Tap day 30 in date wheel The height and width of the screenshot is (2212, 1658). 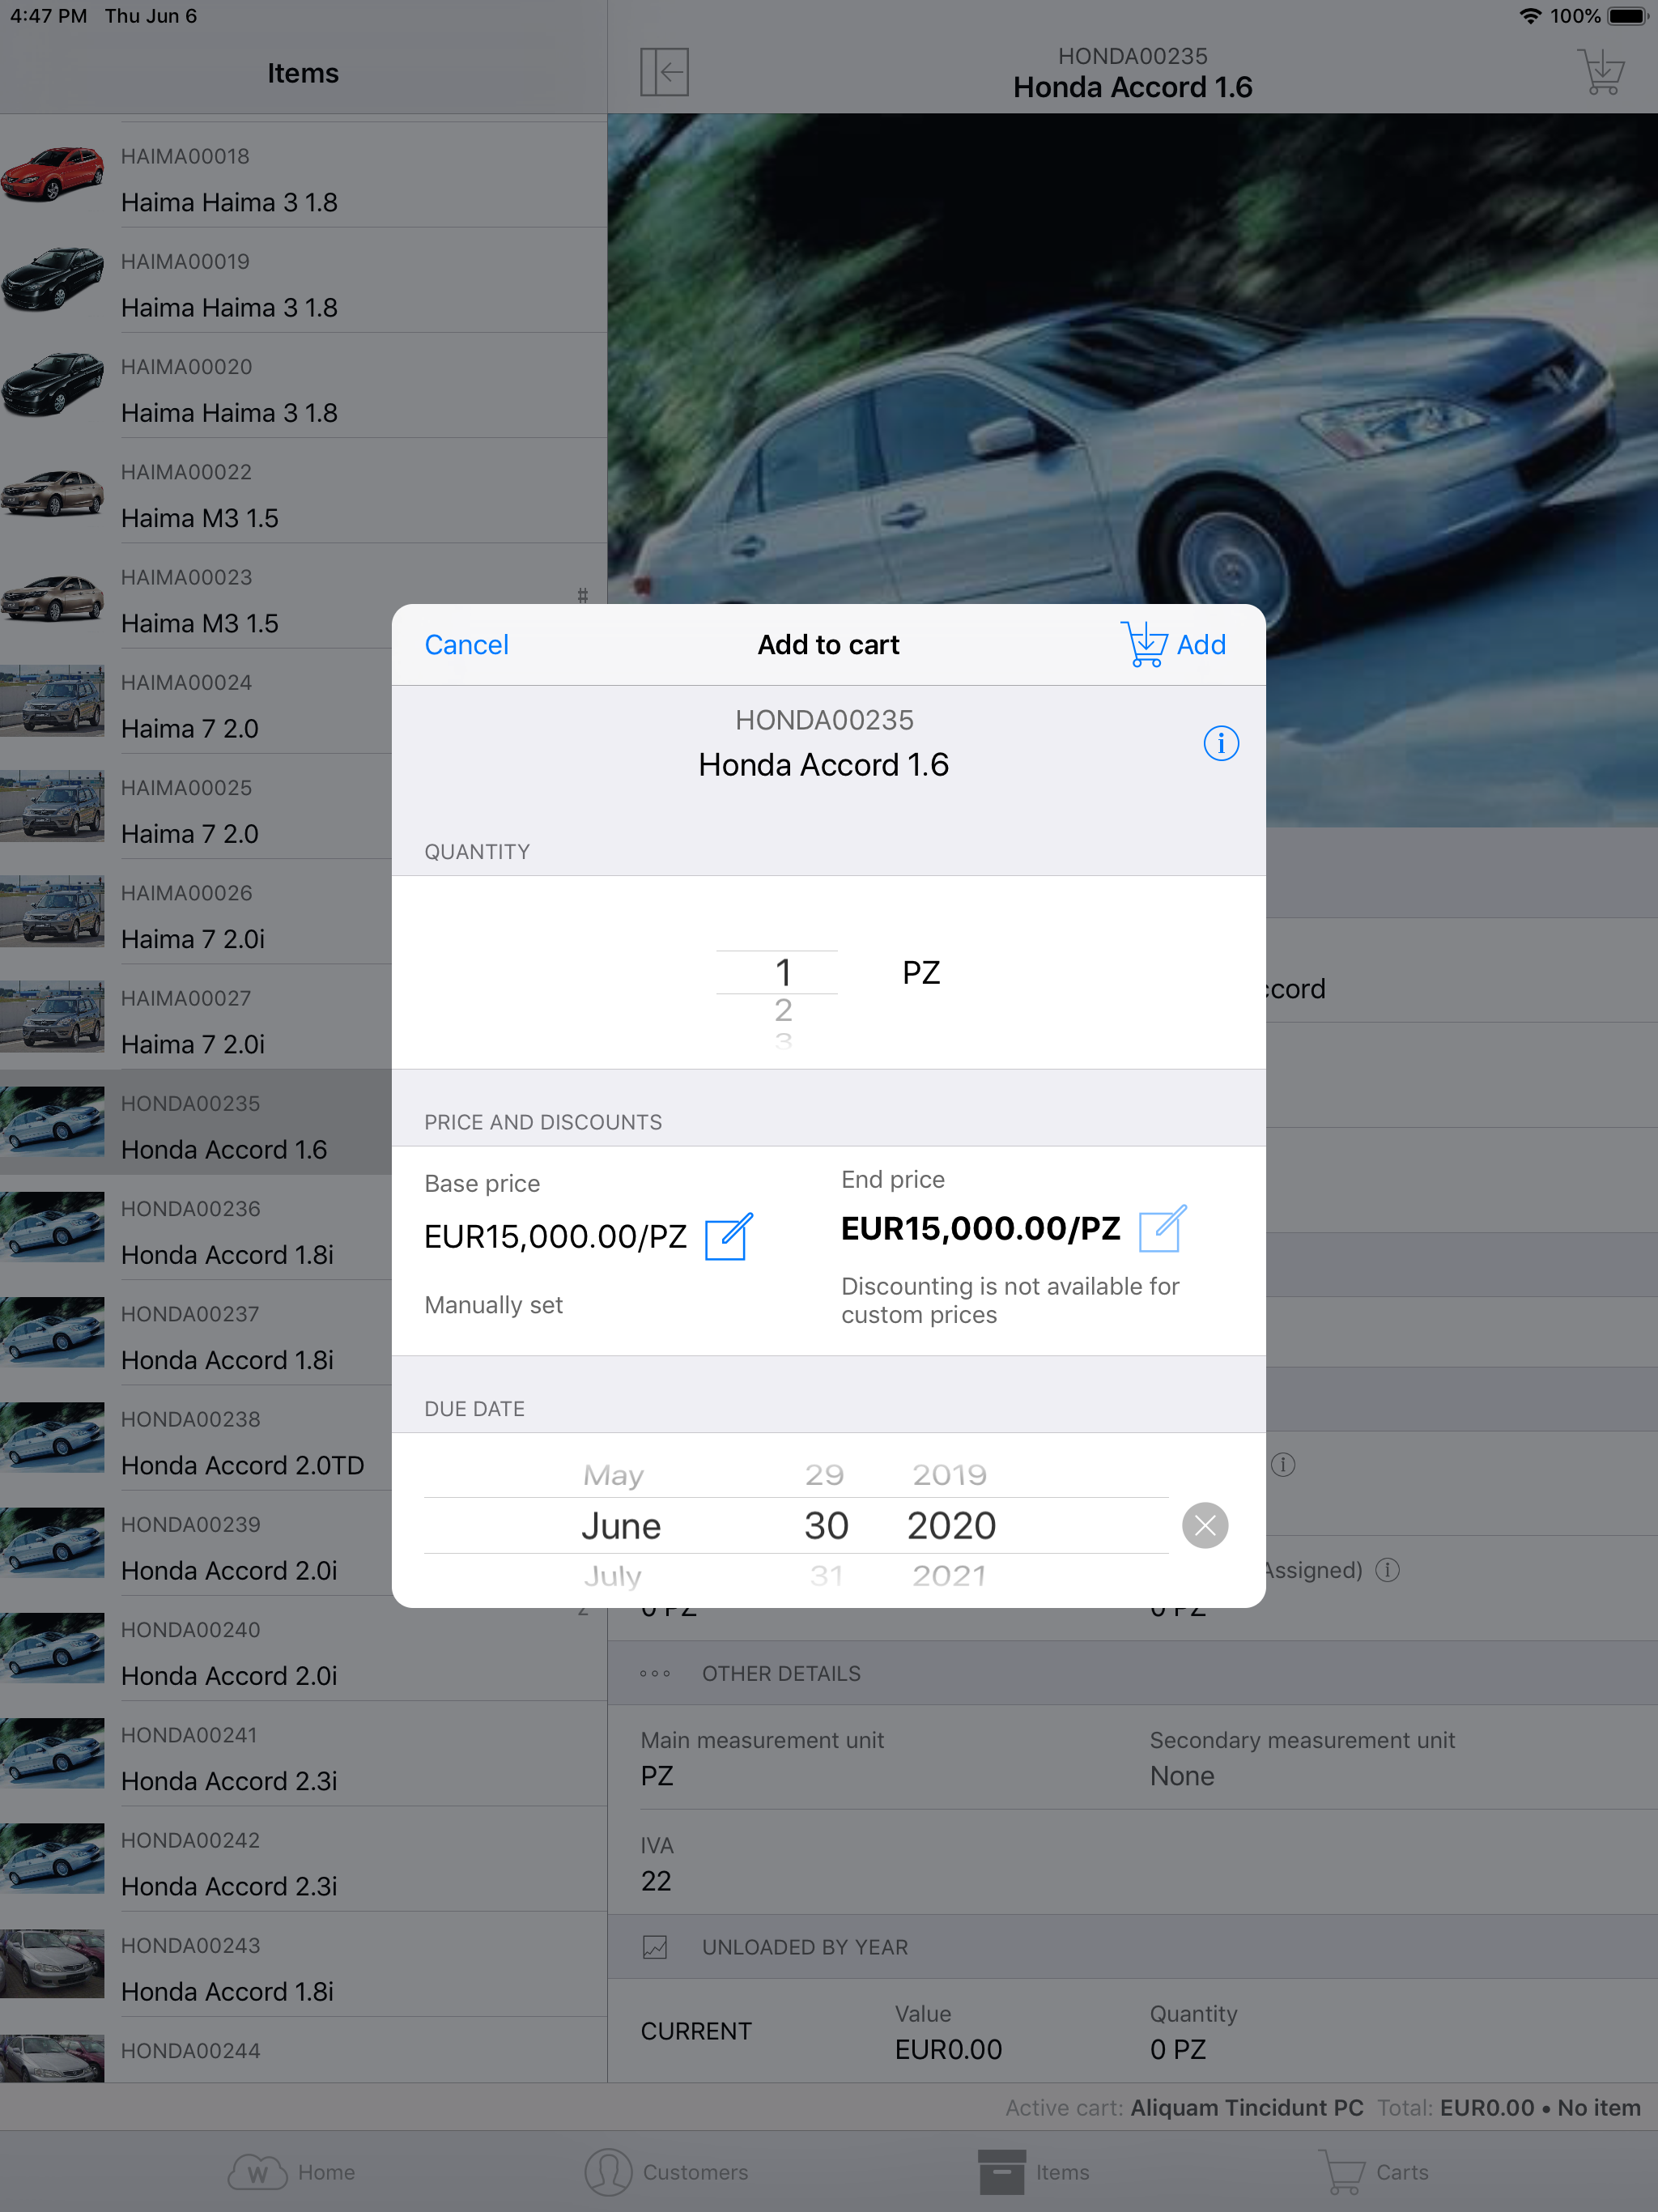pos(826,1526)
